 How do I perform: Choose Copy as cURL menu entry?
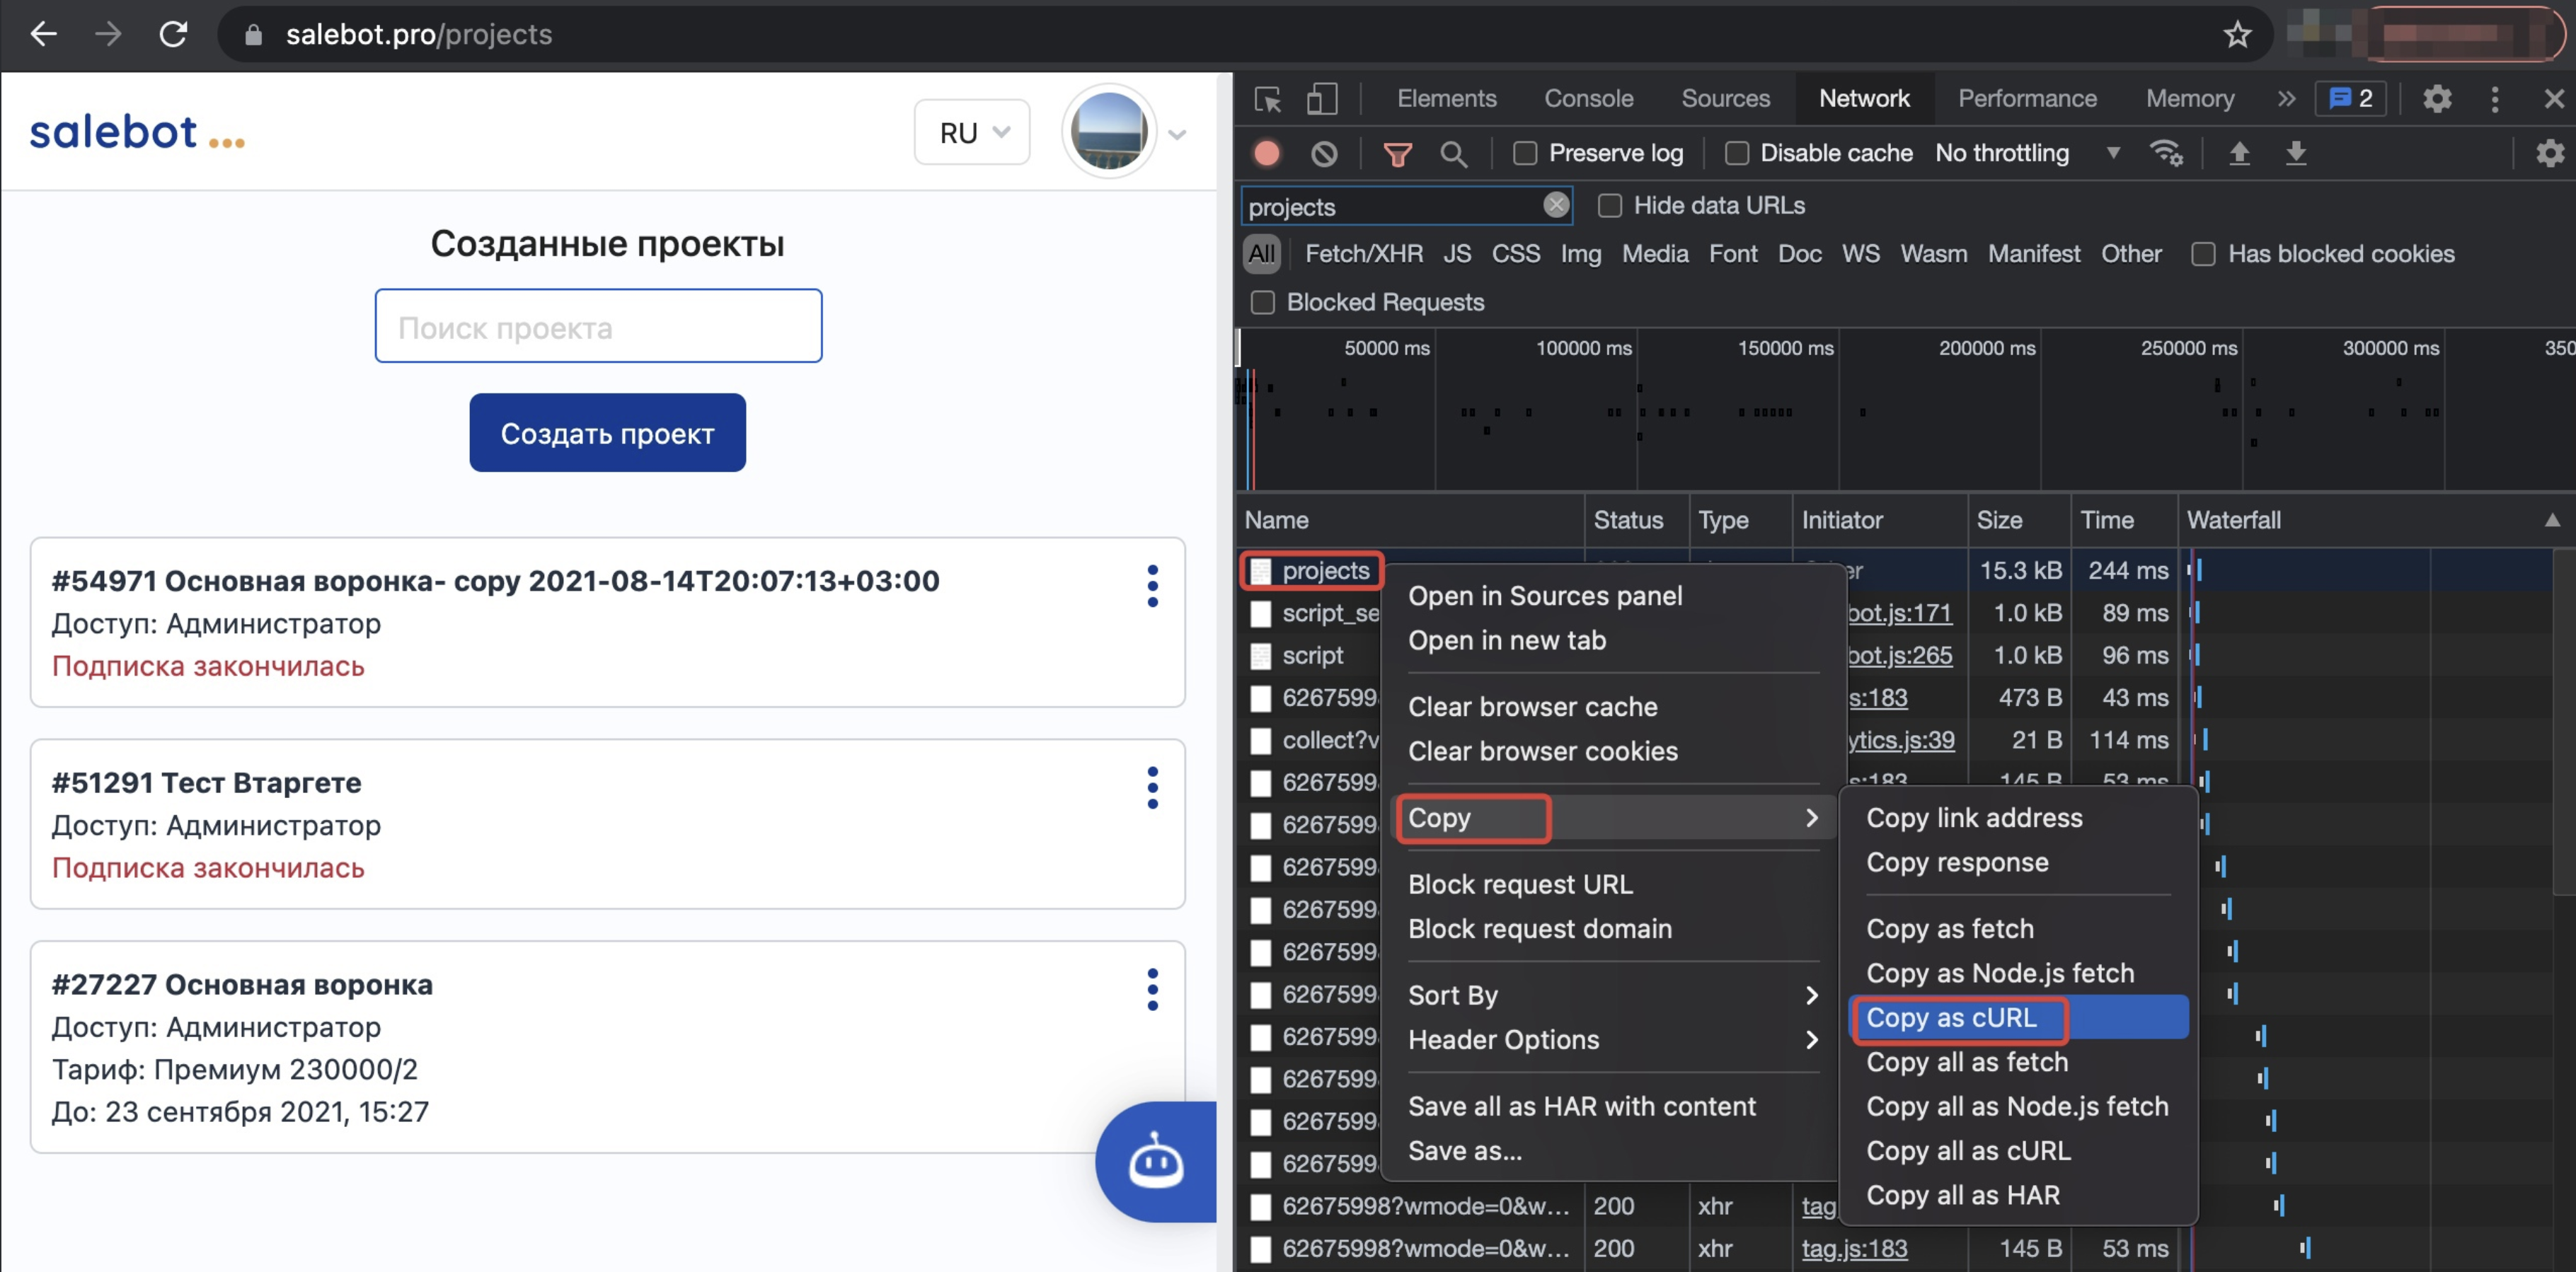(1951, 1018)
